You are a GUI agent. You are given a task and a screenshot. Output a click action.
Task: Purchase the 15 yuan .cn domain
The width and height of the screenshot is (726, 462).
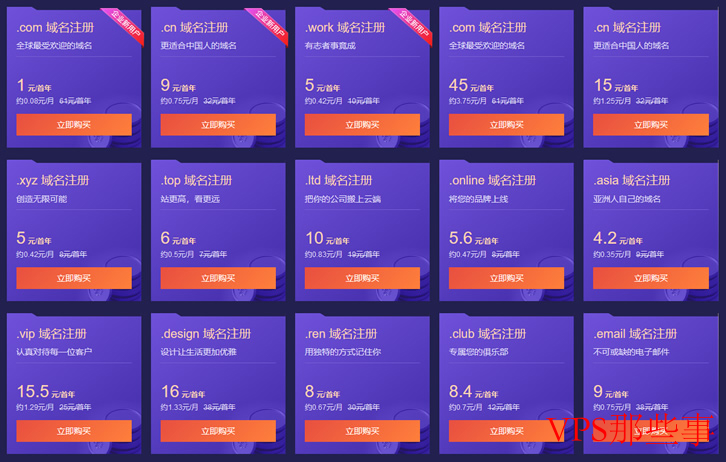[651, 125]
